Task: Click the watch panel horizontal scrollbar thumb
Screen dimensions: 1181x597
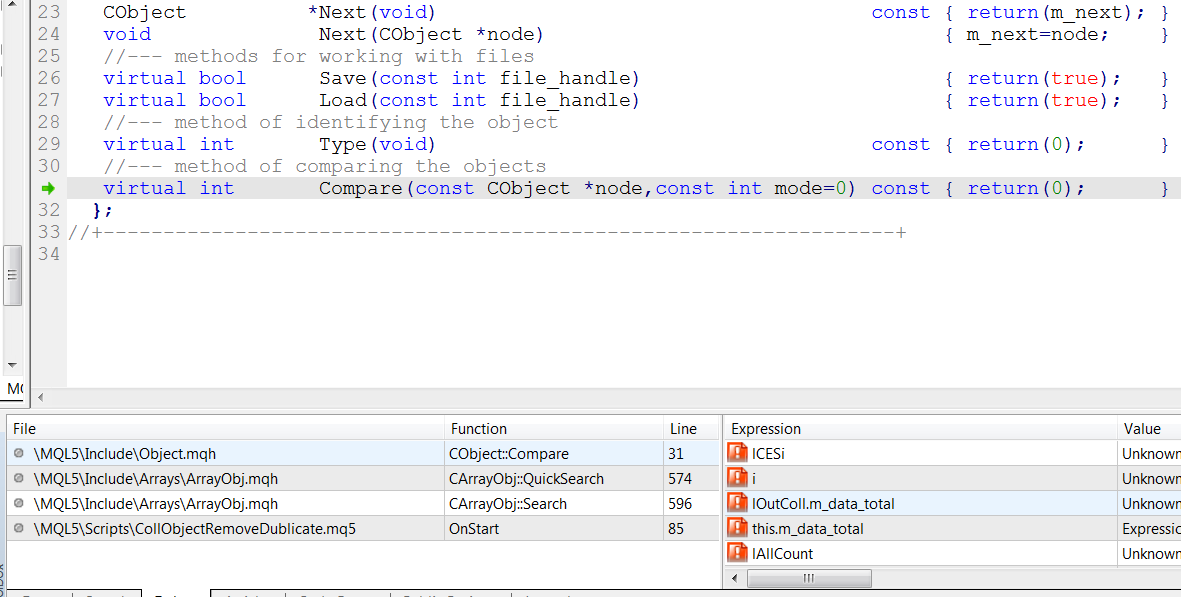Action: (810, 578)
